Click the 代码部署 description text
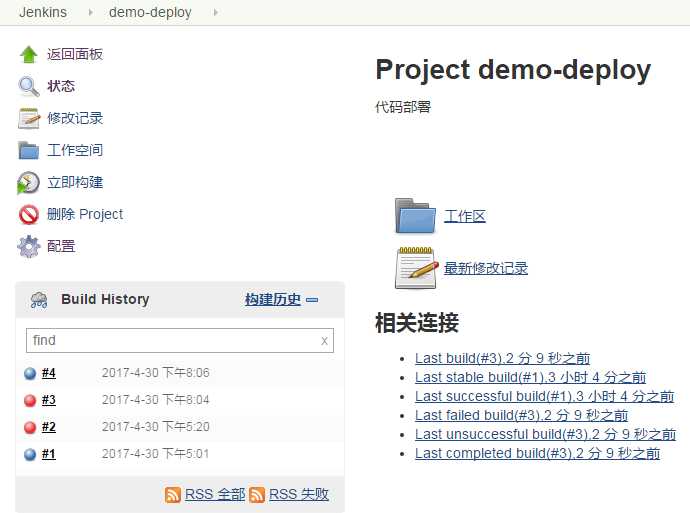690x513 pixels. 403,107
